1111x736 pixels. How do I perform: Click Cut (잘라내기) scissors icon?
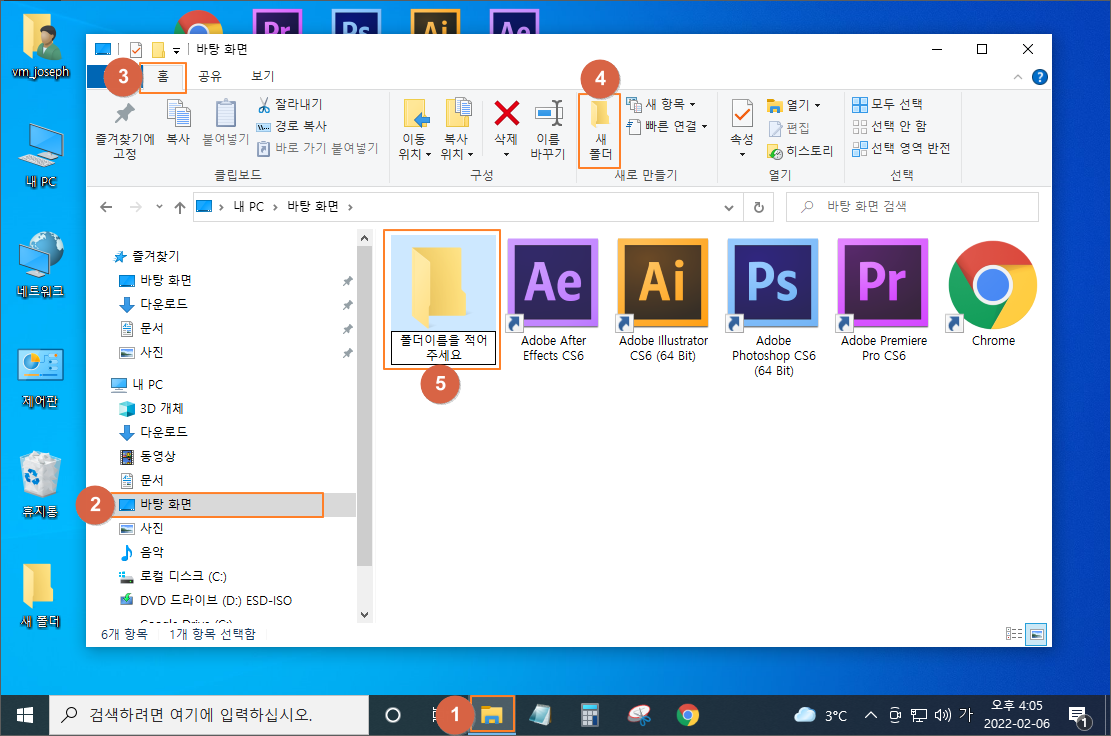click(264, 105)
